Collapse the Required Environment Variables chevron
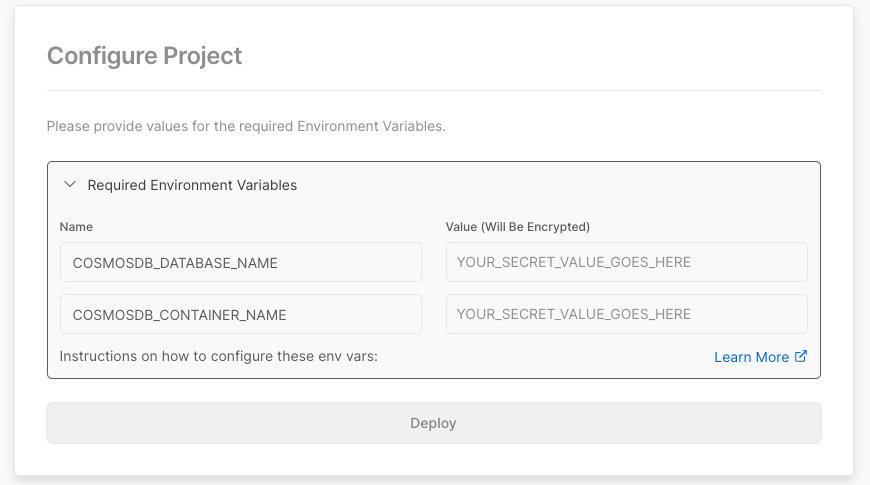This screenshot has height=485, width=870. coord(70,185)
